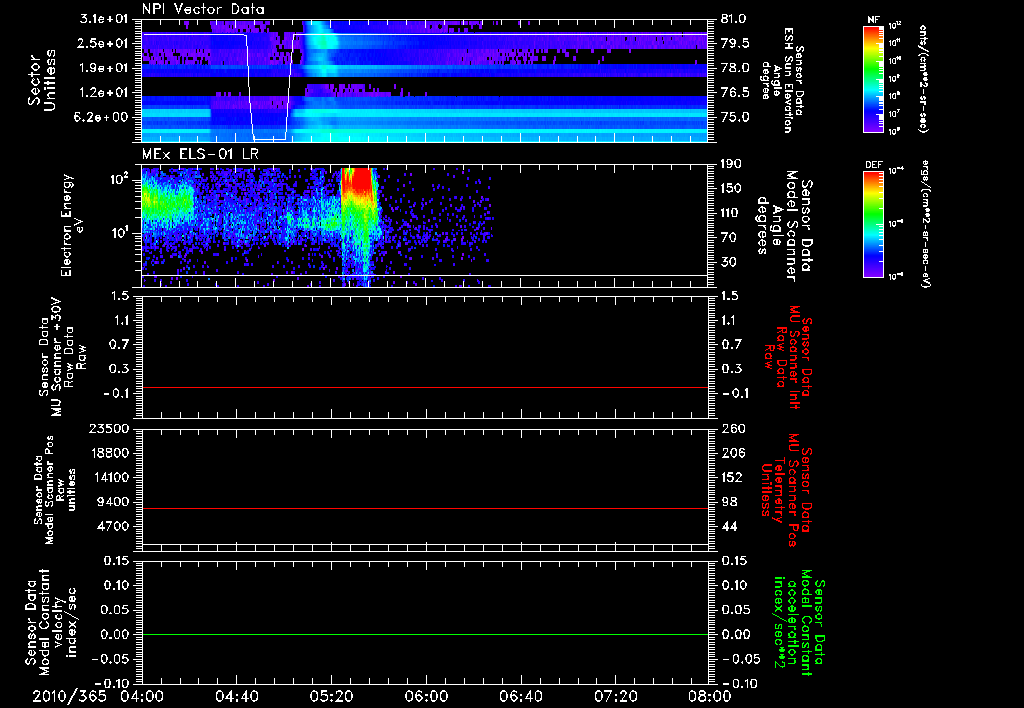1024x708 pixels.
Task: Click the "190" scanner angle tick
Action: (731, 164)
